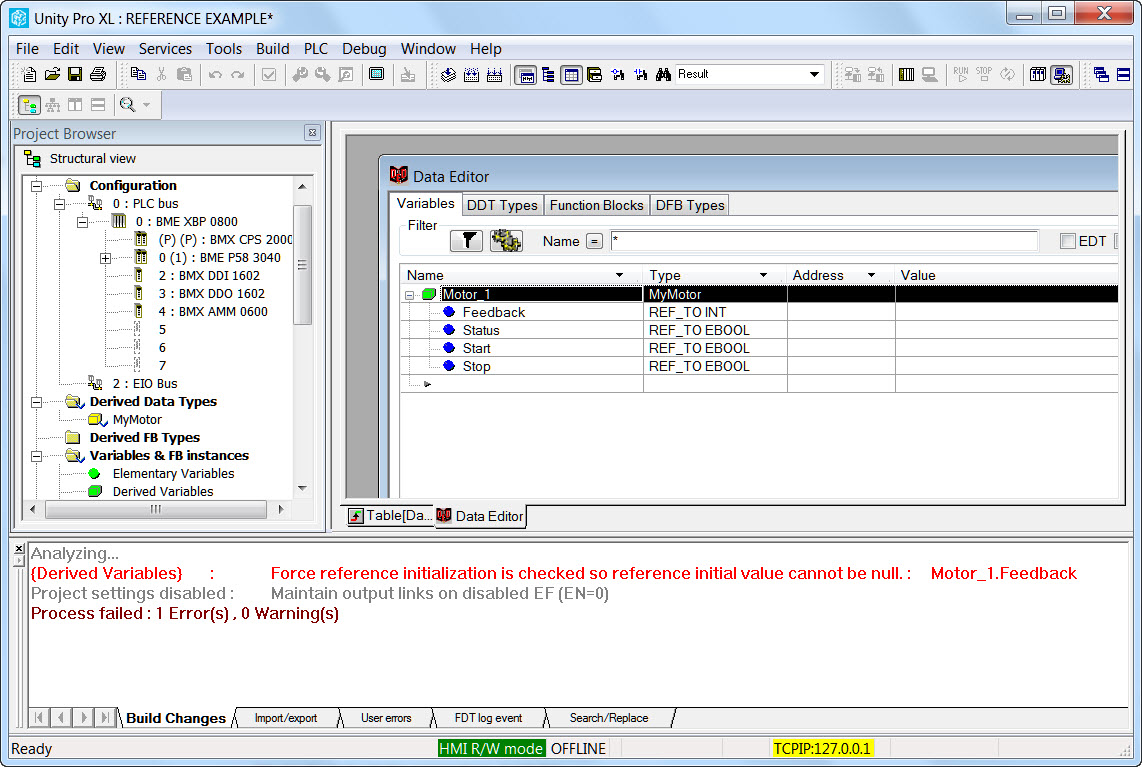Click the STOP PLC icon

point(984,74)
